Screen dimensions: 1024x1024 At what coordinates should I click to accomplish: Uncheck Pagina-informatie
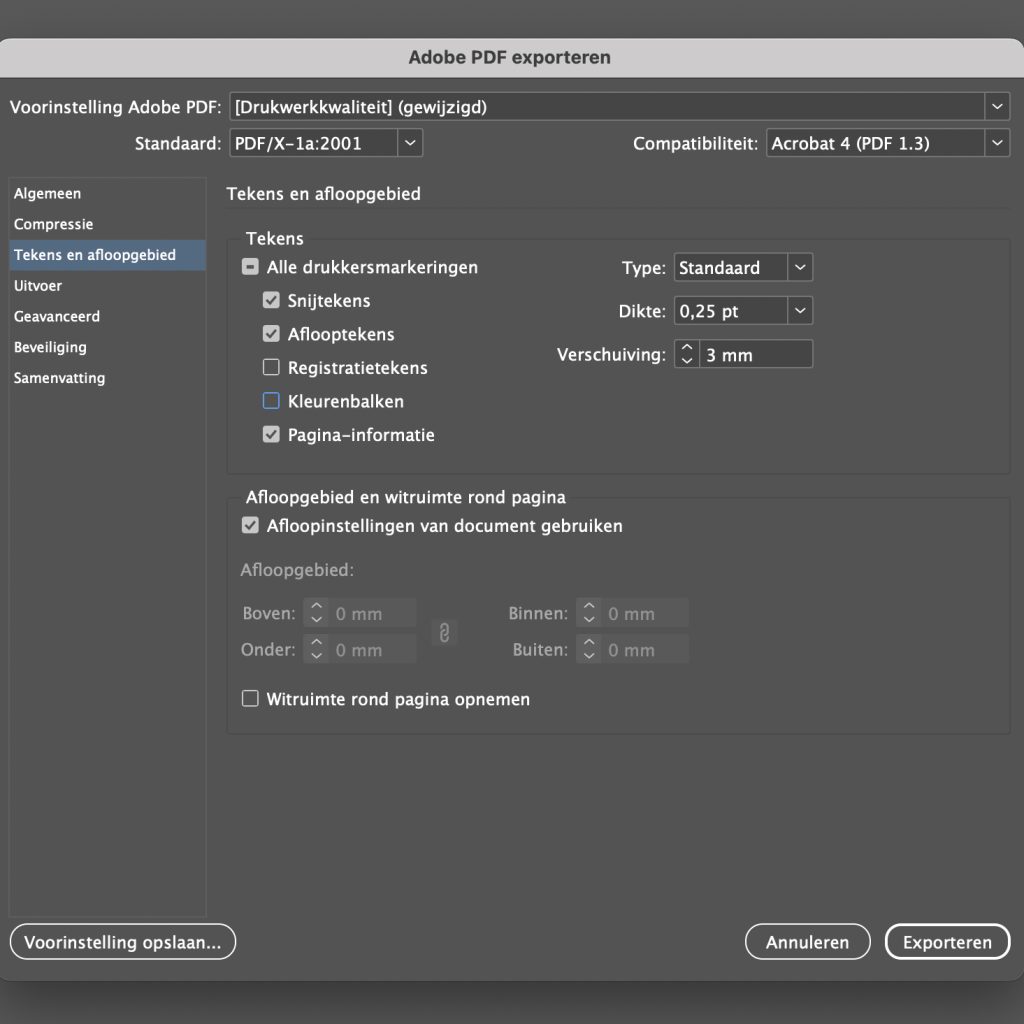(270, 434)
